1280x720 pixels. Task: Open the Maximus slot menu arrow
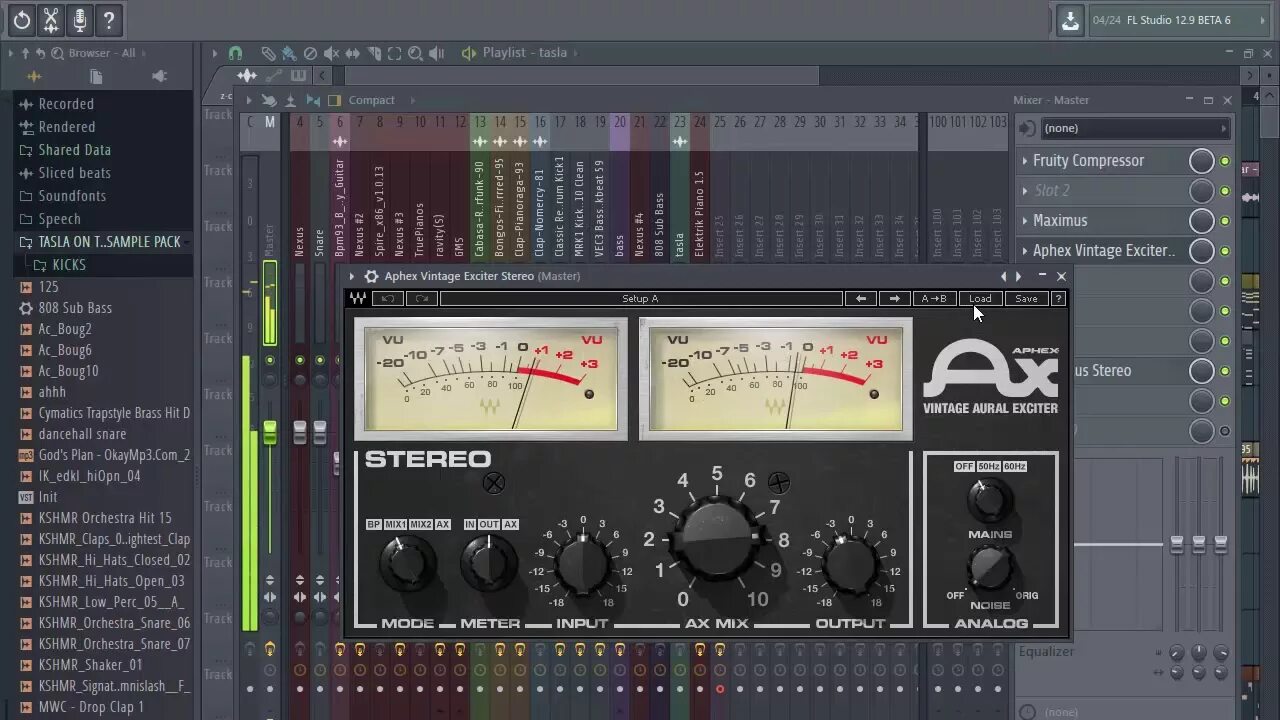(1024, 221)
